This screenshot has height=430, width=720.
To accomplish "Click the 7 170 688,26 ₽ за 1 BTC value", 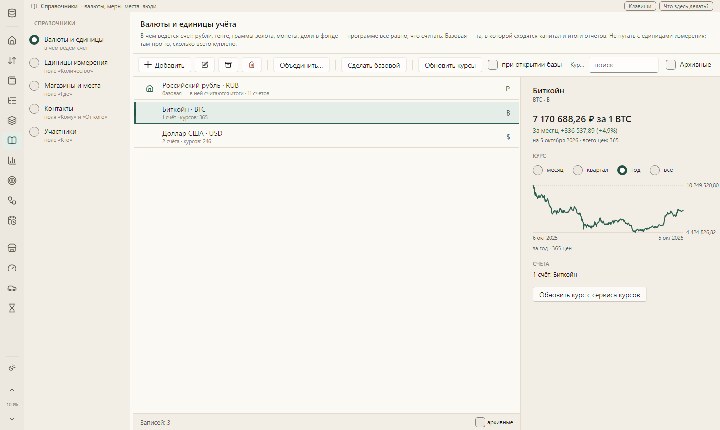I will point(582,119).
